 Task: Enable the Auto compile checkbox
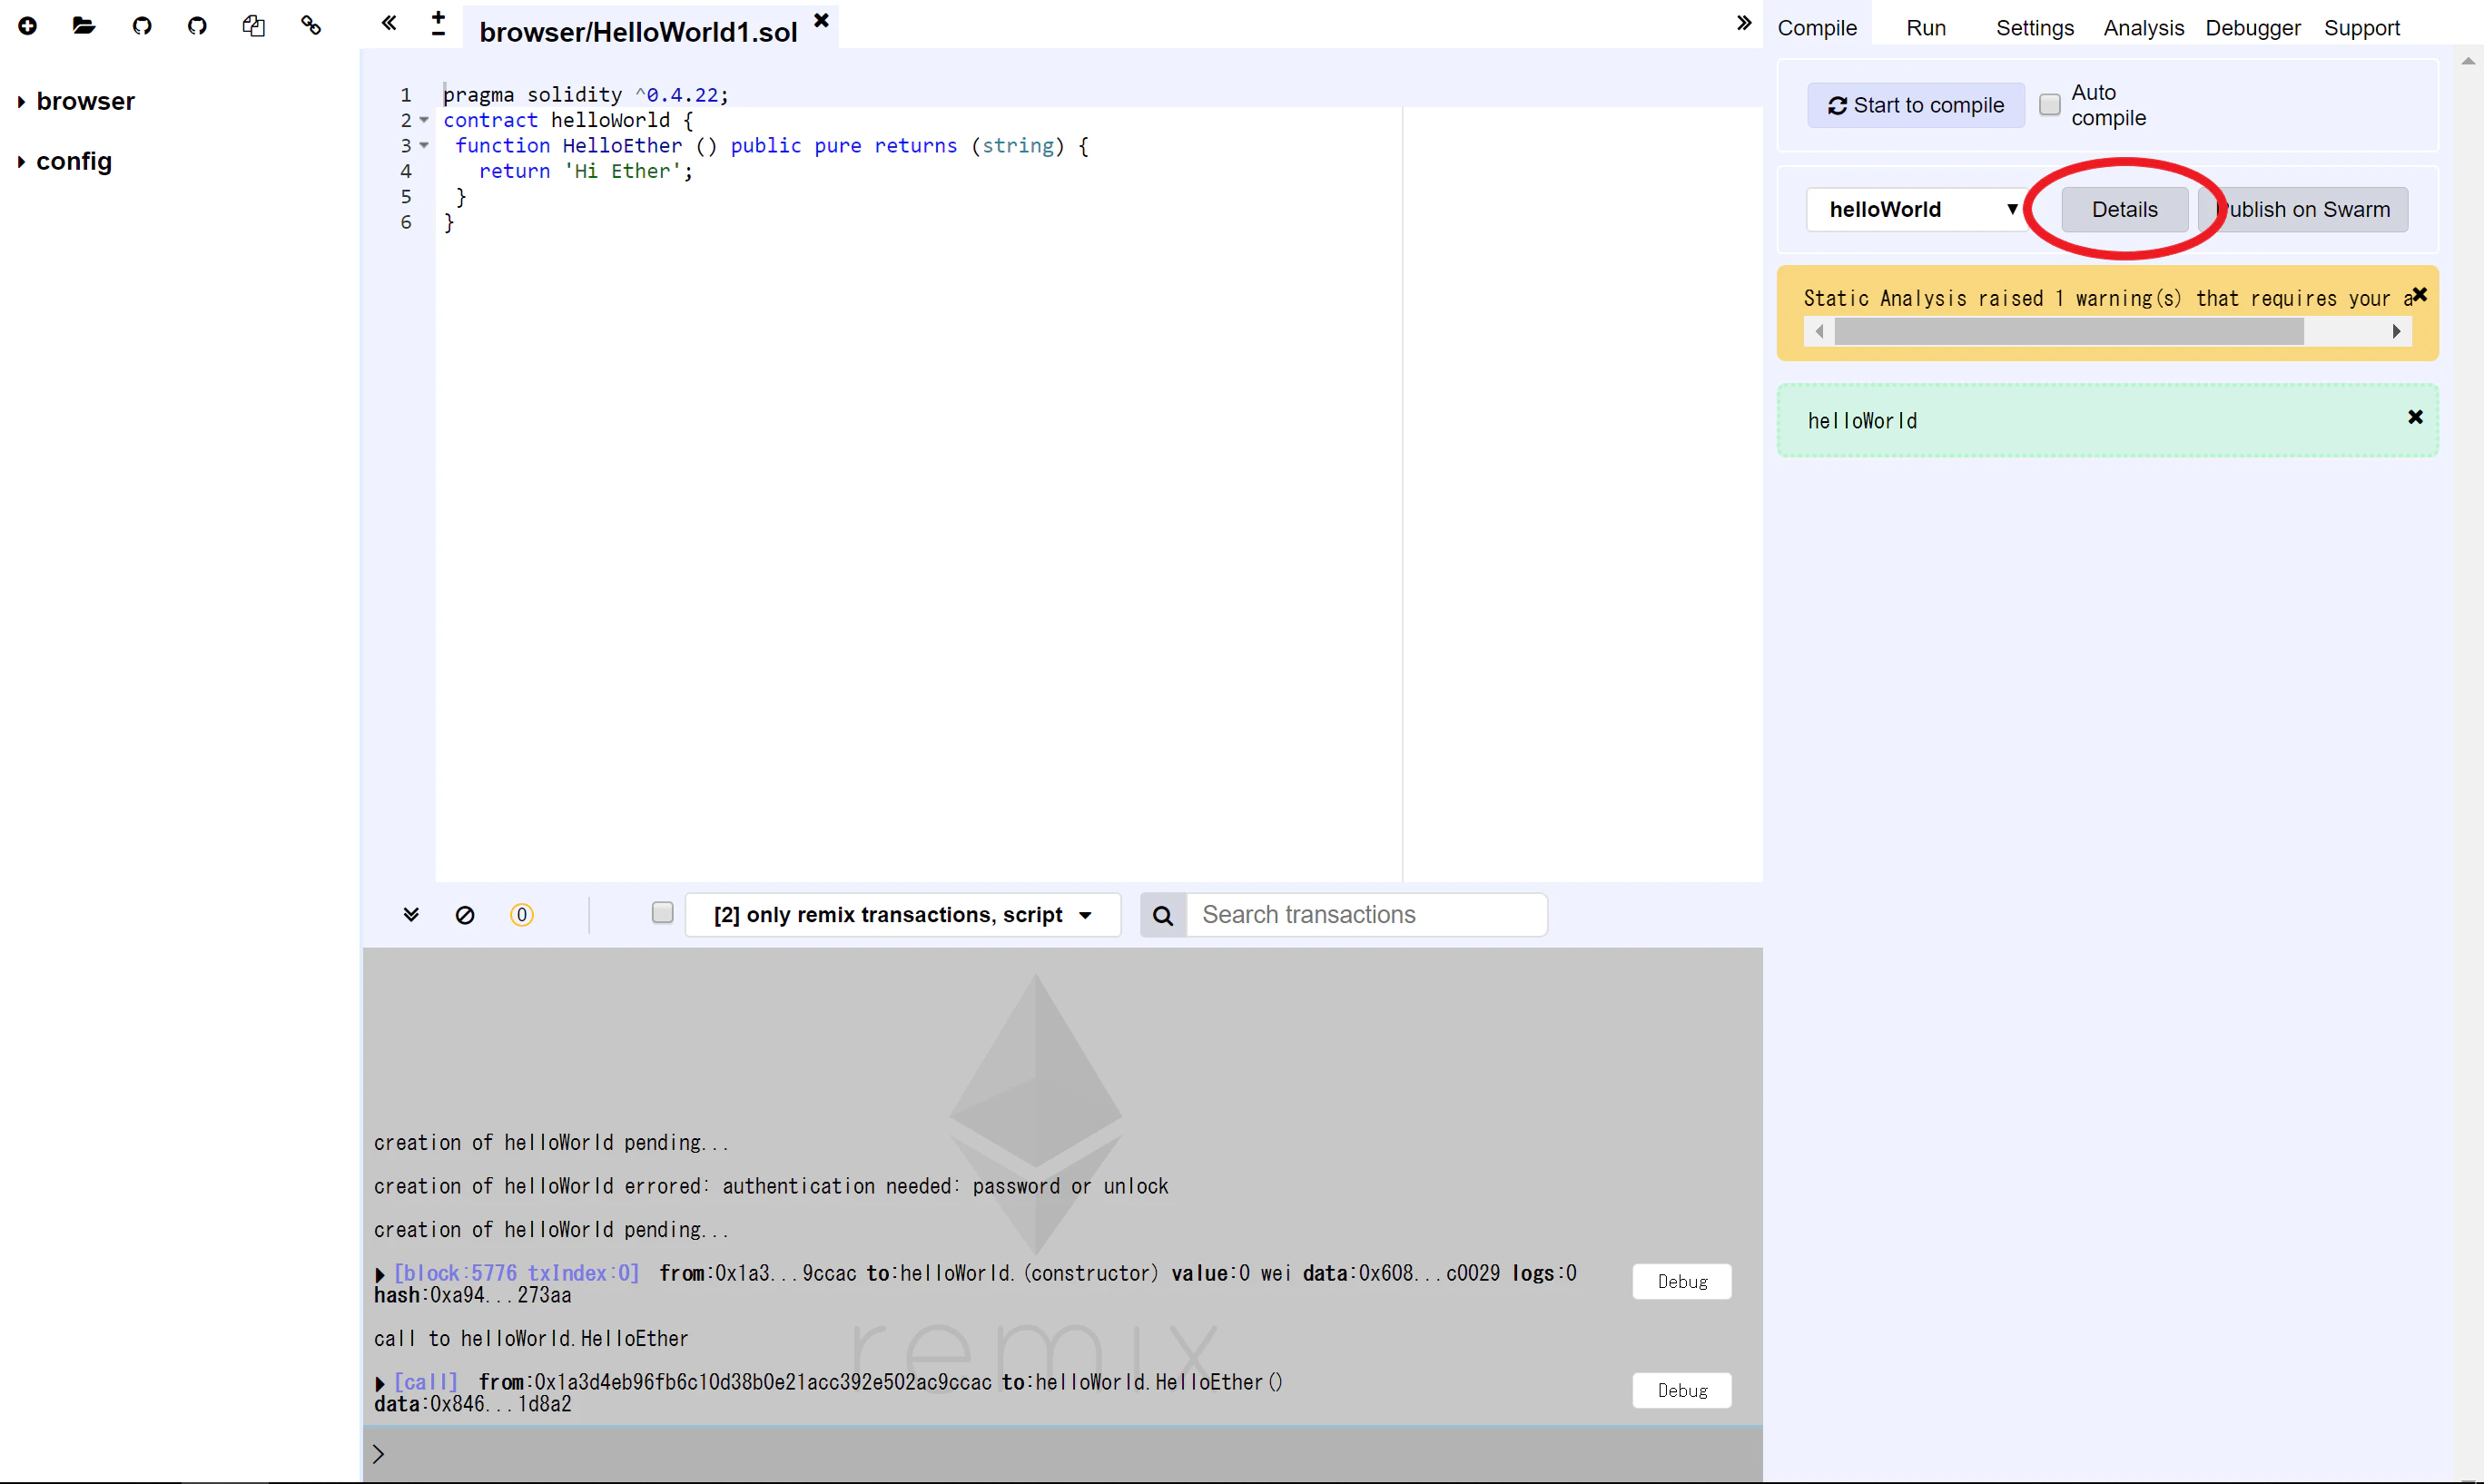pyautogui.click(x=2050, y=104)
